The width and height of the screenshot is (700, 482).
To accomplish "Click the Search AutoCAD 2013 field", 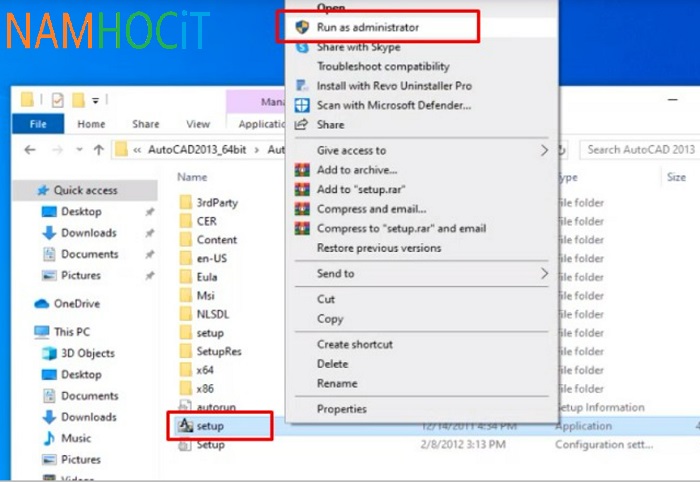I will click(640, 150).
